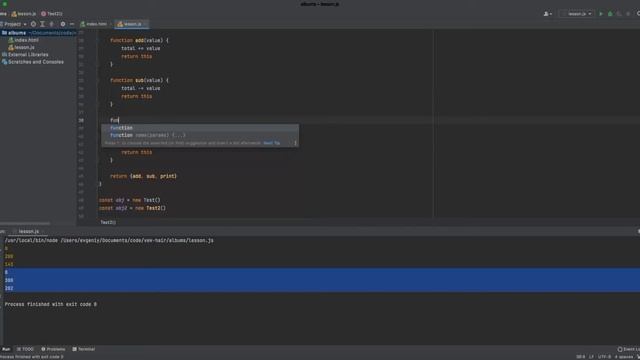Viewport: 640px width, 360px height.
Task: Click the Next Tip link in completion popup
Action: [271, 143]
